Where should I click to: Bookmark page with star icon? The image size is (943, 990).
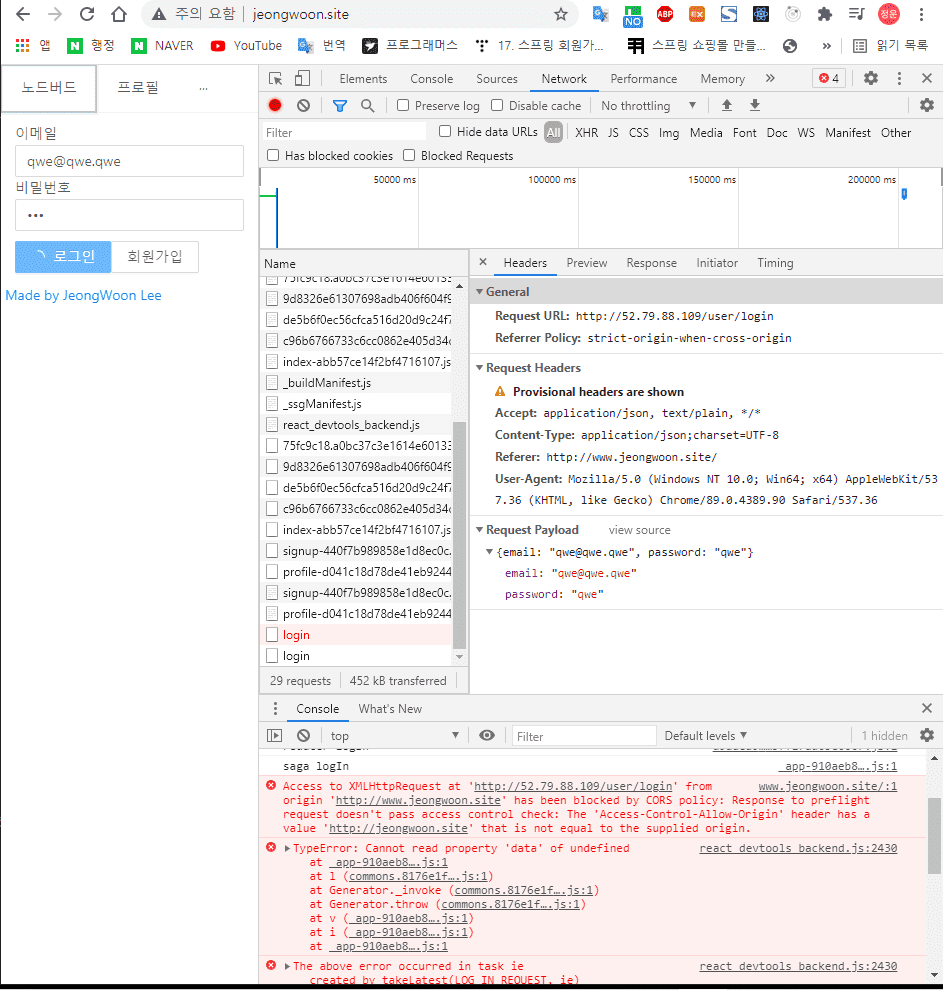[x=560, y=14]
